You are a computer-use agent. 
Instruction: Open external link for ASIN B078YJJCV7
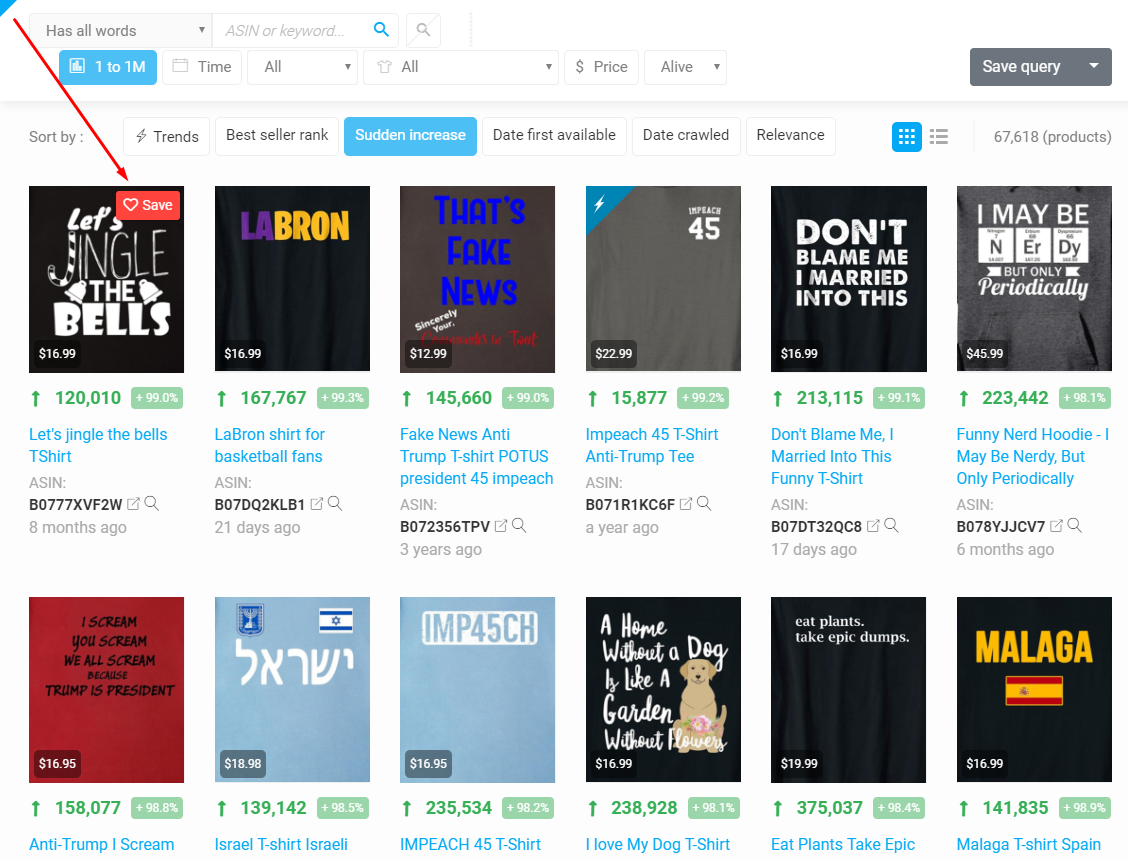1056,526
